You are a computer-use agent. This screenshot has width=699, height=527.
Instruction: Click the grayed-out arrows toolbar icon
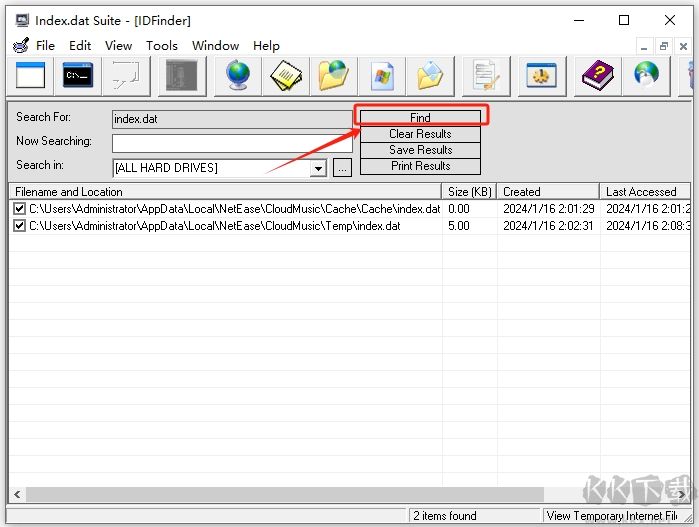126,75
